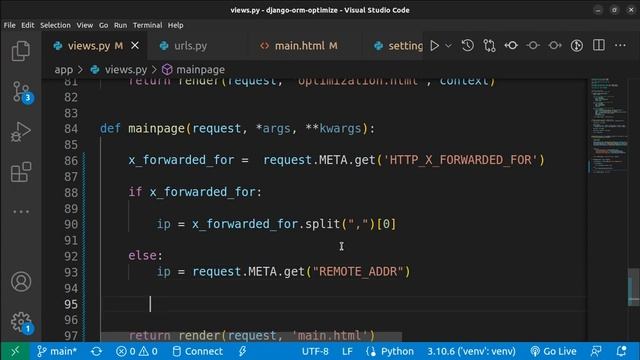Open more editor actions menu

(620, 45)
